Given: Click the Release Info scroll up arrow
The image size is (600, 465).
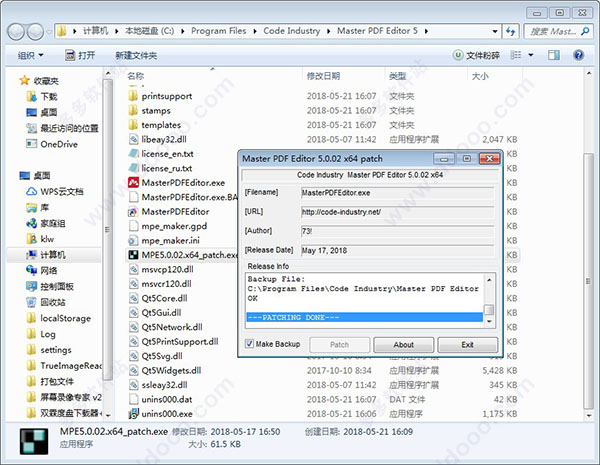Looking at the screenshot, I should click(489, 280).
